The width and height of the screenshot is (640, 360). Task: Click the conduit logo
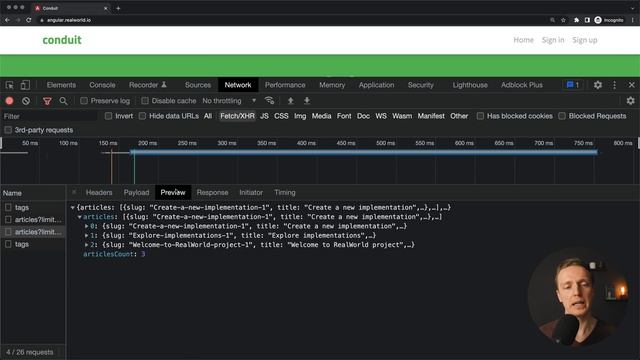coord(62,40)
